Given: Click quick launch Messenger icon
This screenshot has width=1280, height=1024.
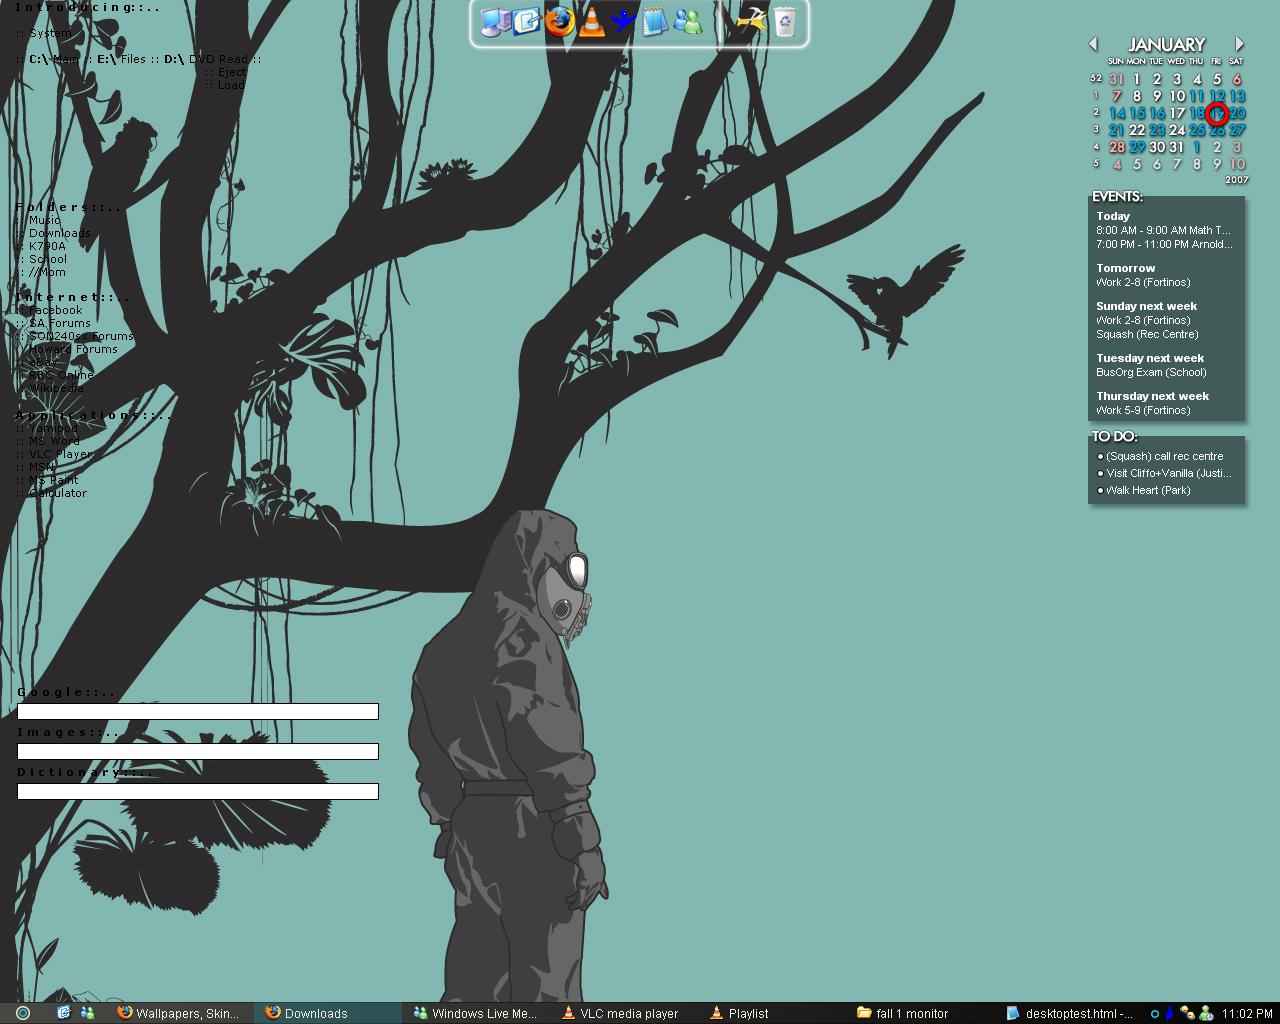Looking at the screenshot, I should coord(87,1013).
